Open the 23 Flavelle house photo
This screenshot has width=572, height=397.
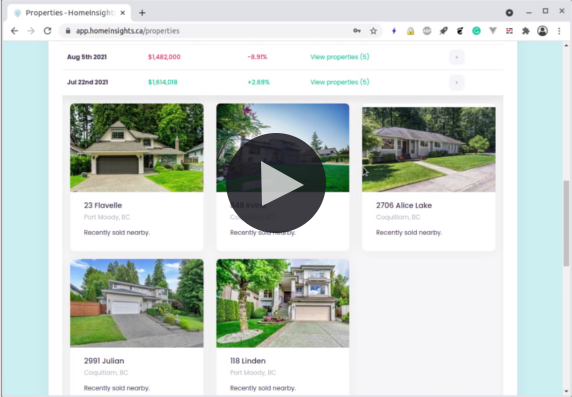pos(137,148)
